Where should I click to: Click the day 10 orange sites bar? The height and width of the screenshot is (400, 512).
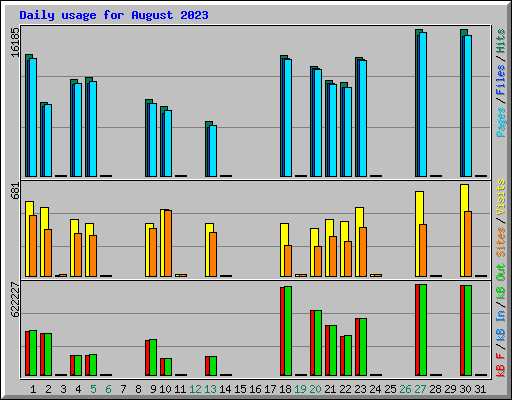(168, 243)
